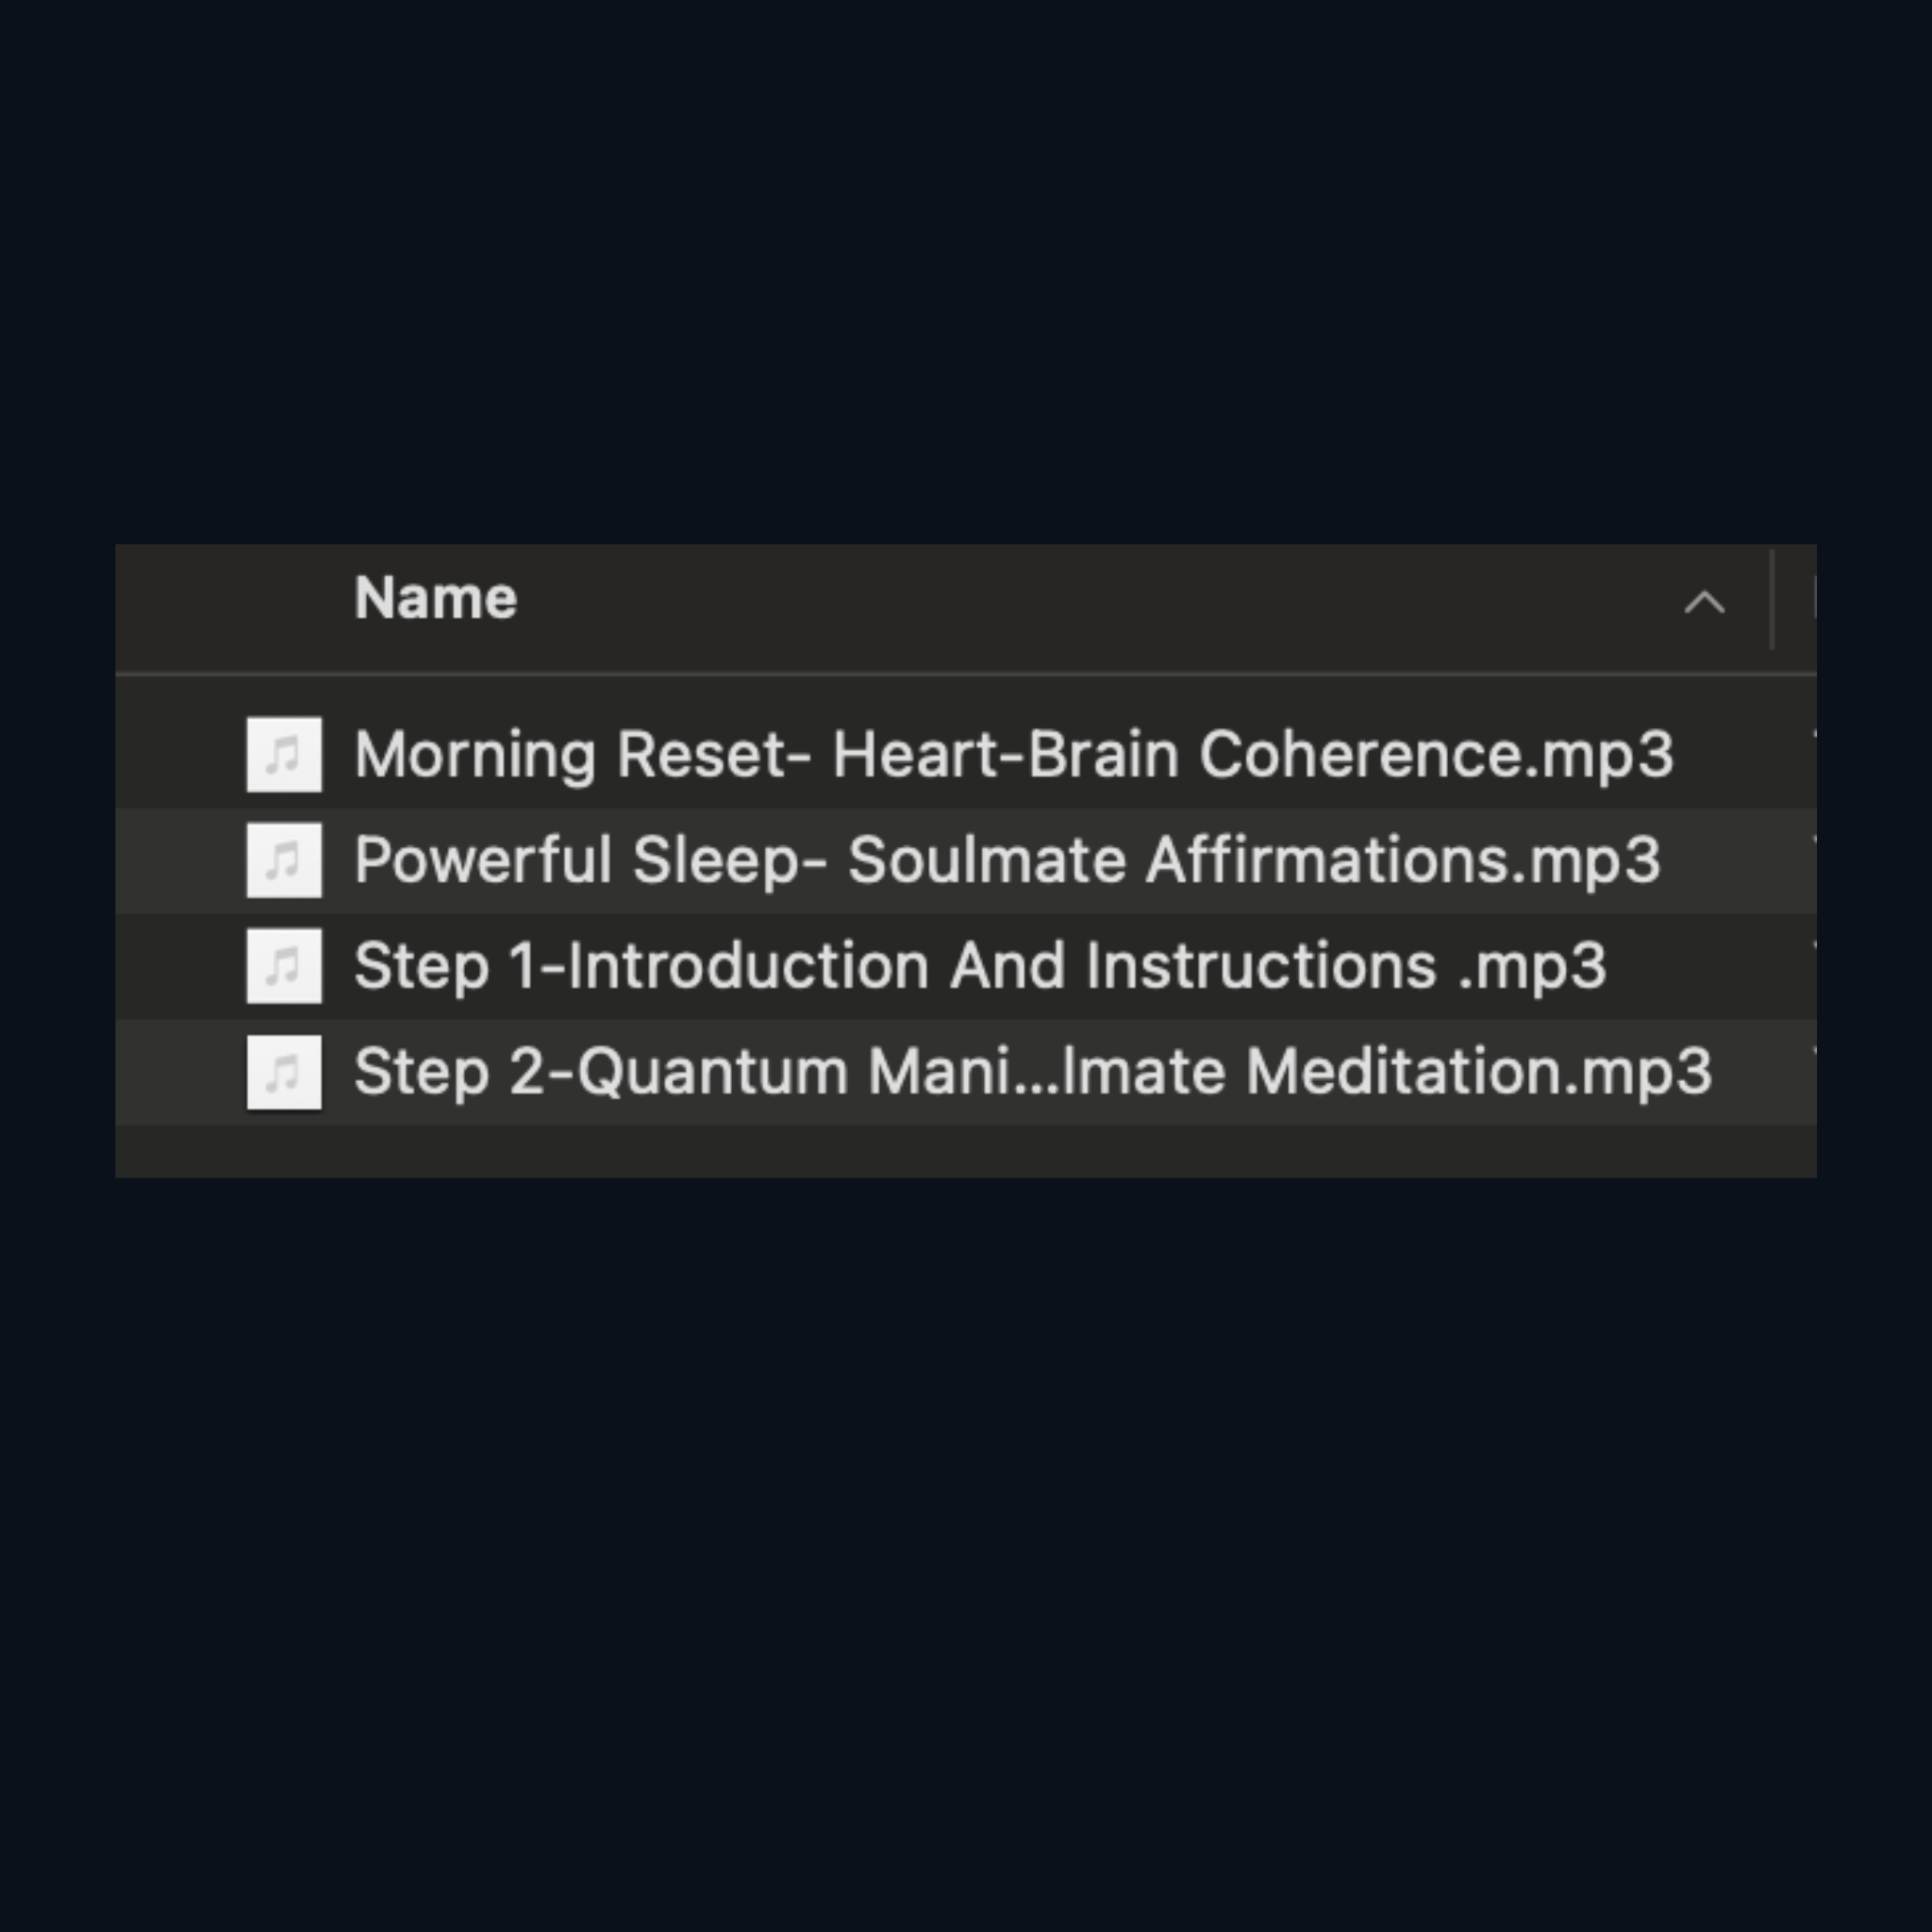Click the word "Meditation" in Step 2 filename
Image resolution: width=1932 pixels, height=1932 pixels.
[x=1404, y=1072]
